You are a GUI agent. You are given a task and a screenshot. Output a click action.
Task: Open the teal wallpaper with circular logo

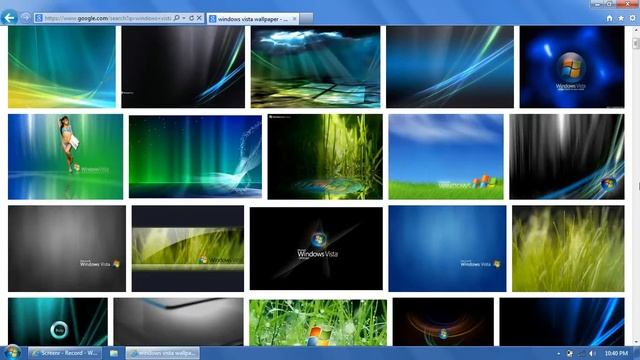(x=58, y=322)
